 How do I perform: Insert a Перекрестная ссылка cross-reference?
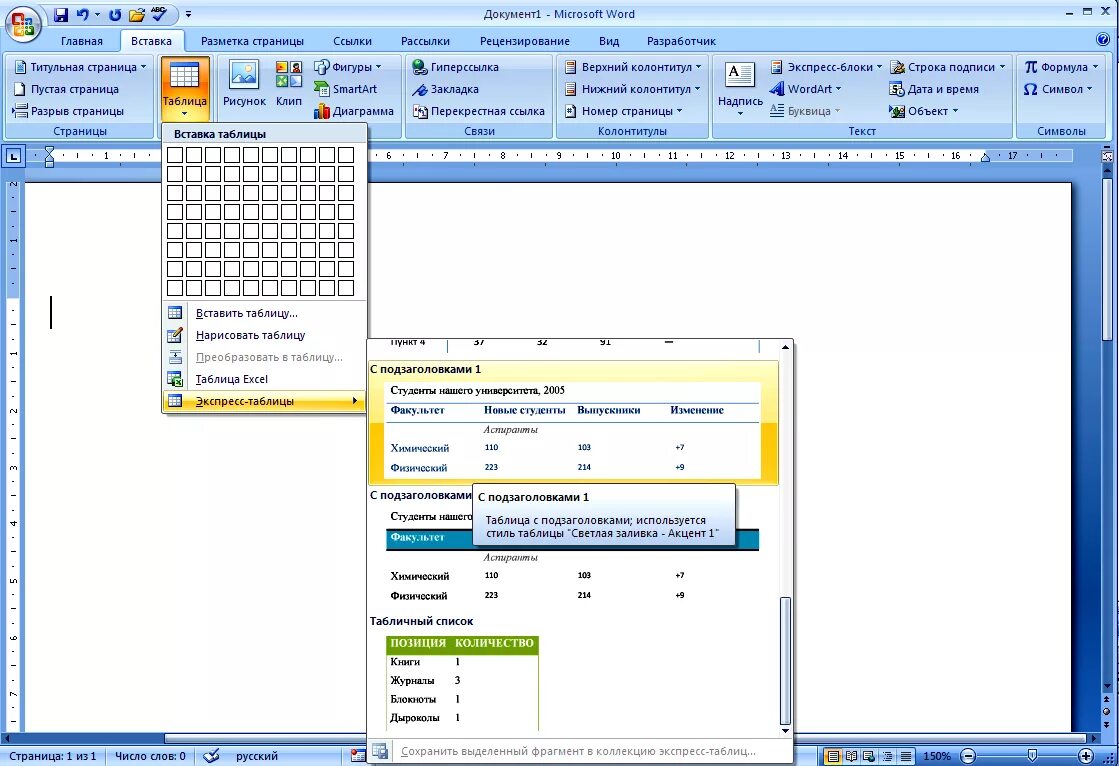(x=479, y=111)
